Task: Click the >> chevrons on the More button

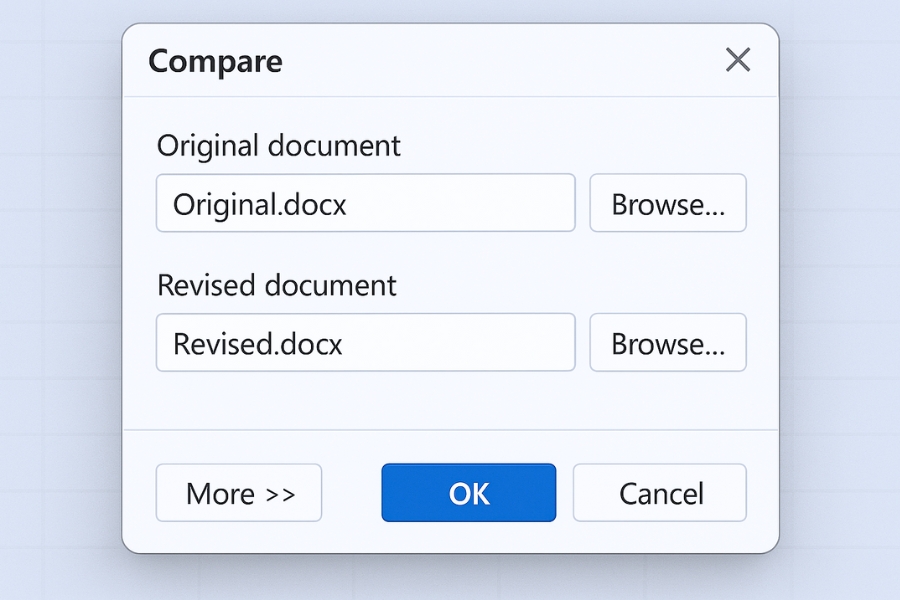Action: tap(280, 494)
